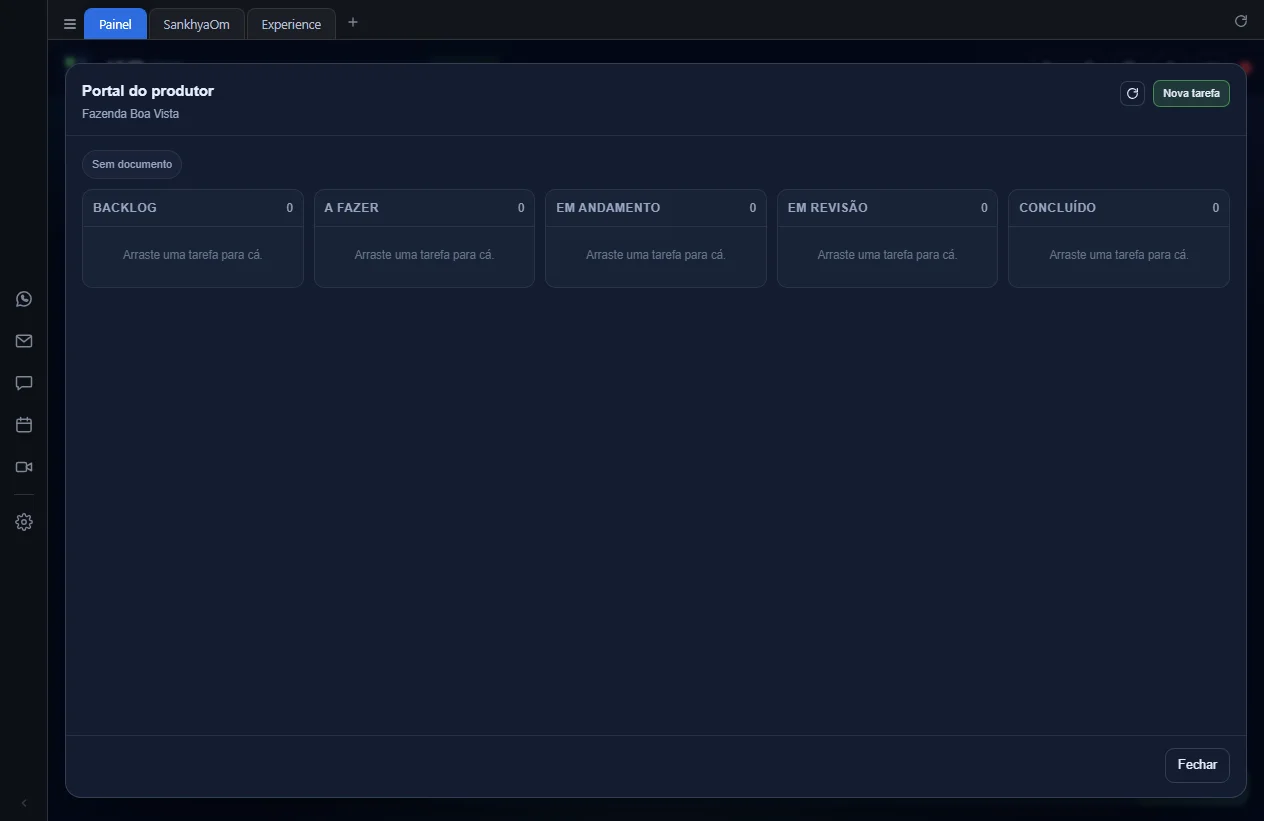The width and height of the screenshot is (1264, 821).
Task: Click the CONCLUÍDO empty drop area
Action: click(x=1119, y=255)
